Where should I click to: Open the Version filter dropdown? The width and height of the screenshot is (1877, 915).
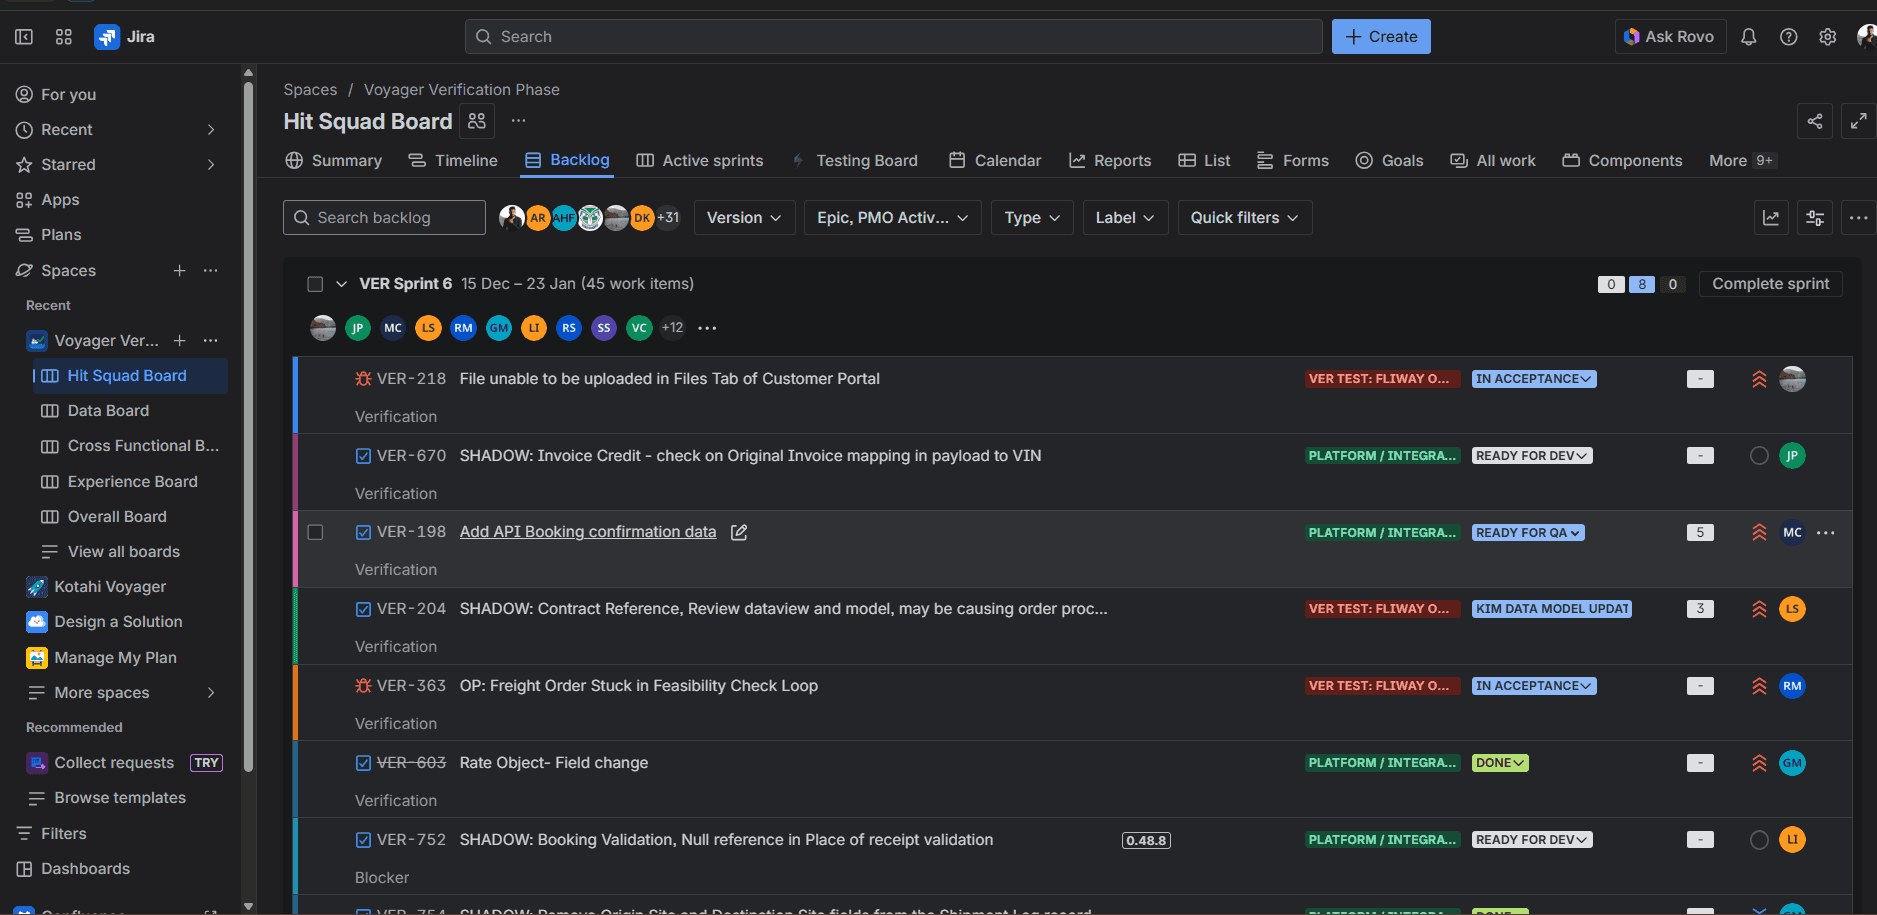point(745,218)
